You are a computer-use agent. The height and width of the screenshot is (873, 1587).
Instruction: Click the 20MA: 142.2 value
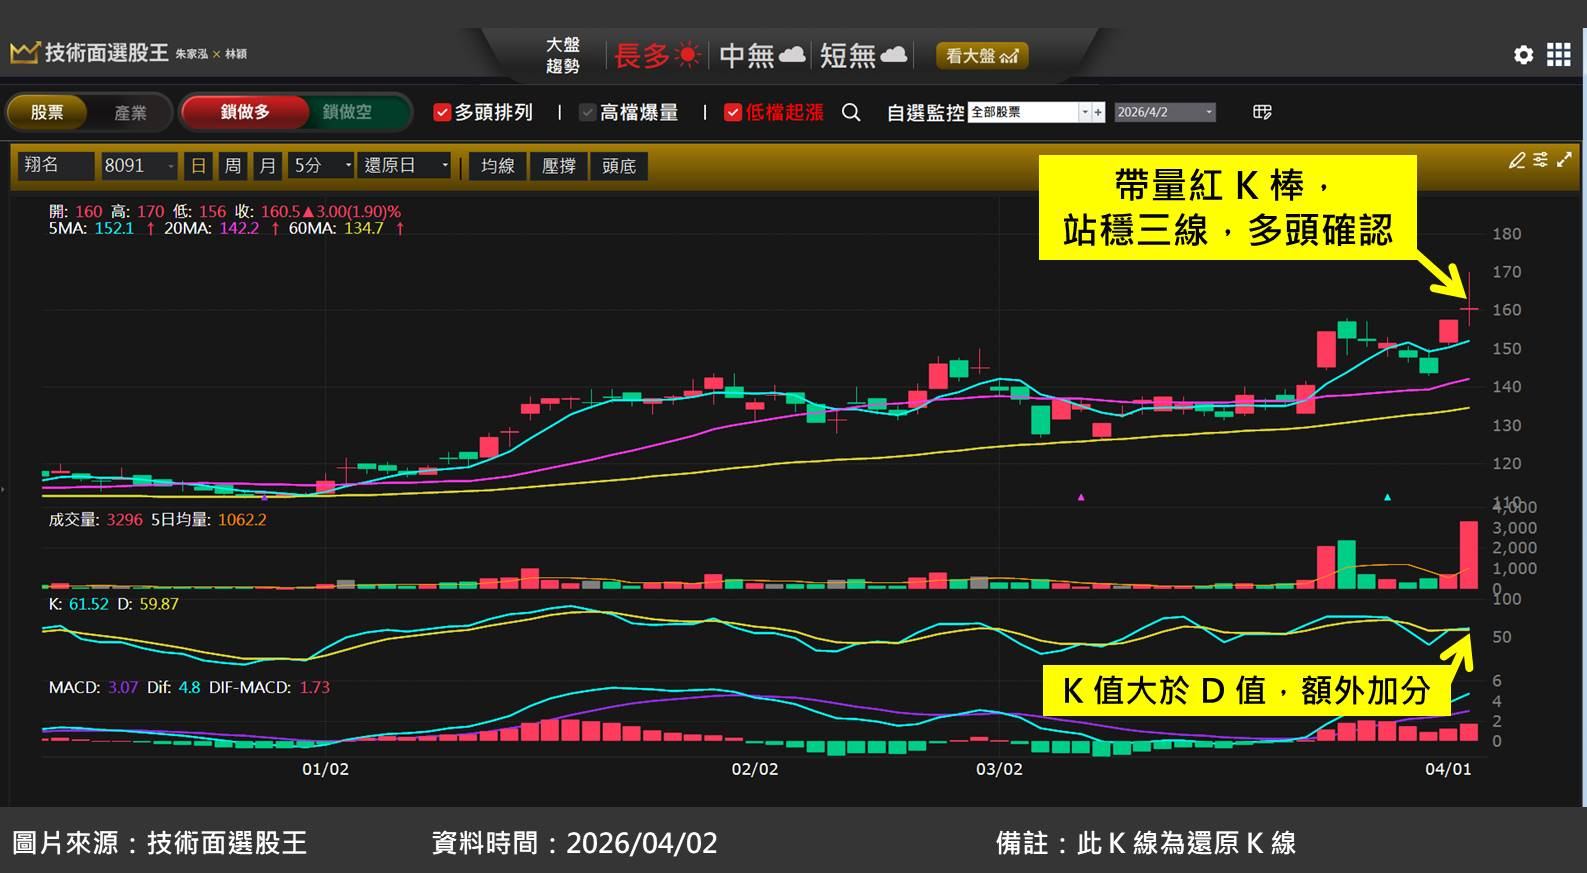pos(211,229)
